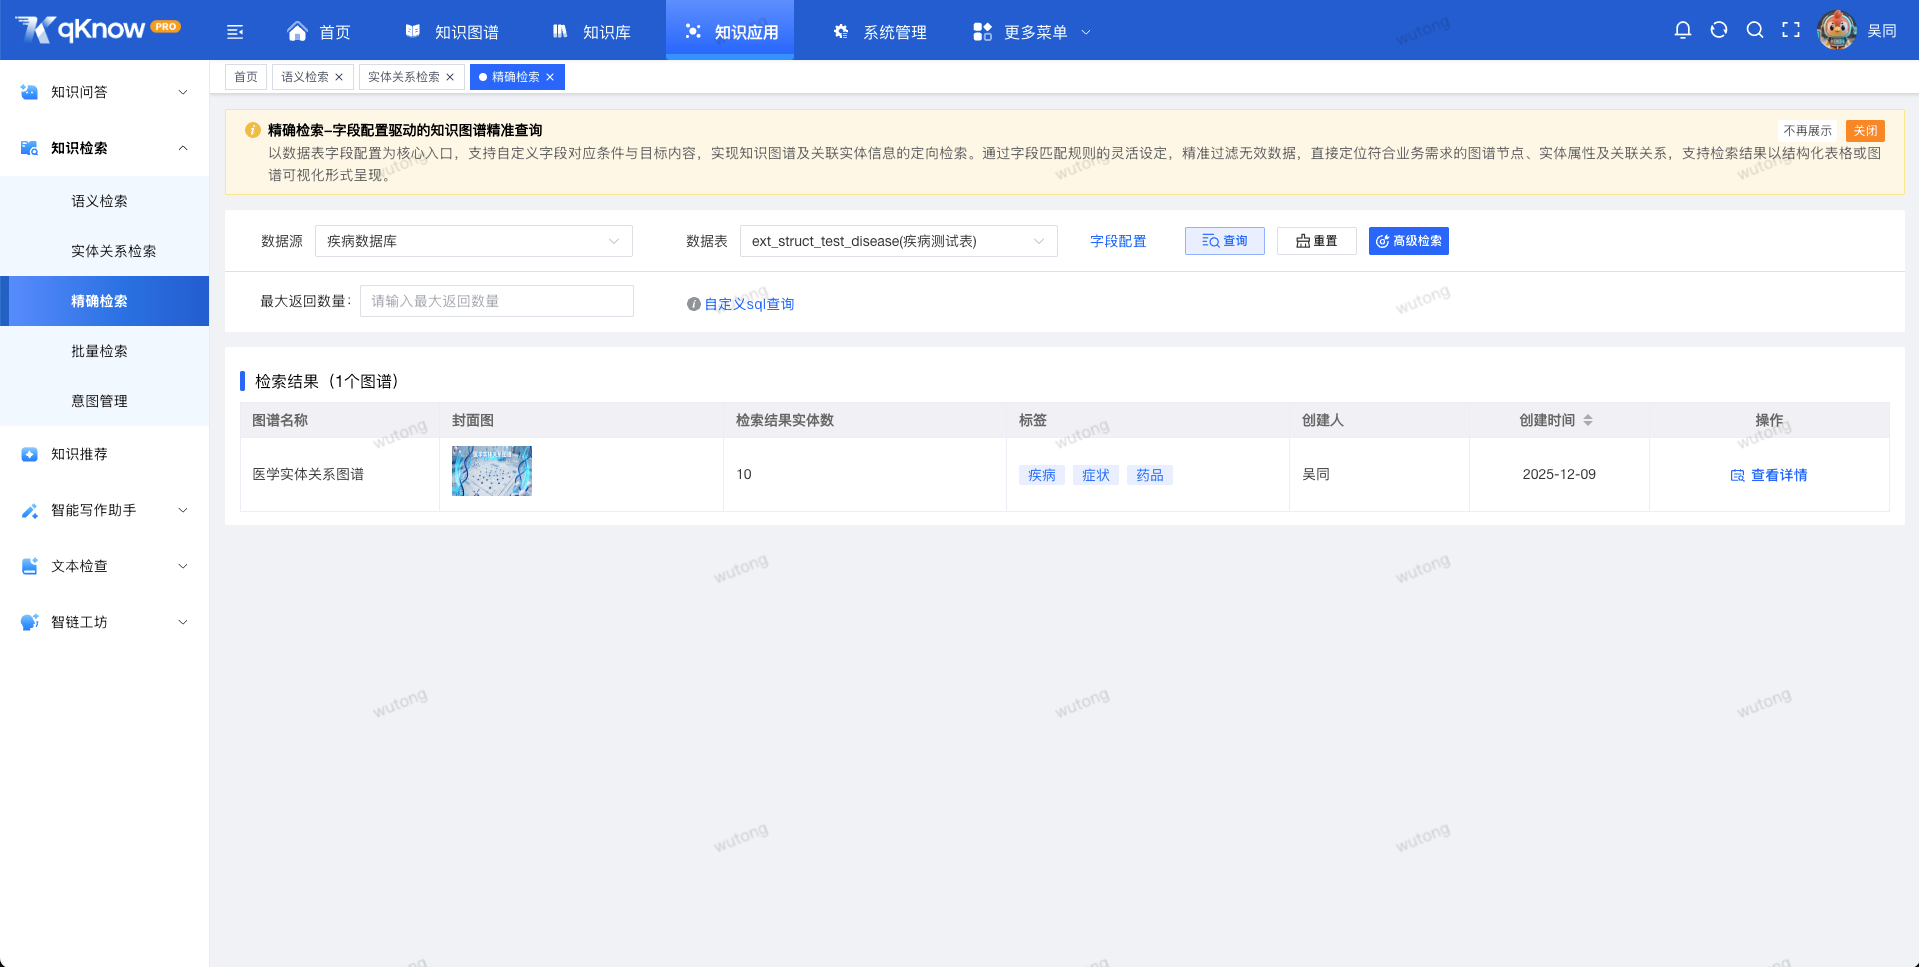Open the notification bell icon
Viewport: 1919px width, 967px height.
pyautogui.click(x=1683, y=30)
